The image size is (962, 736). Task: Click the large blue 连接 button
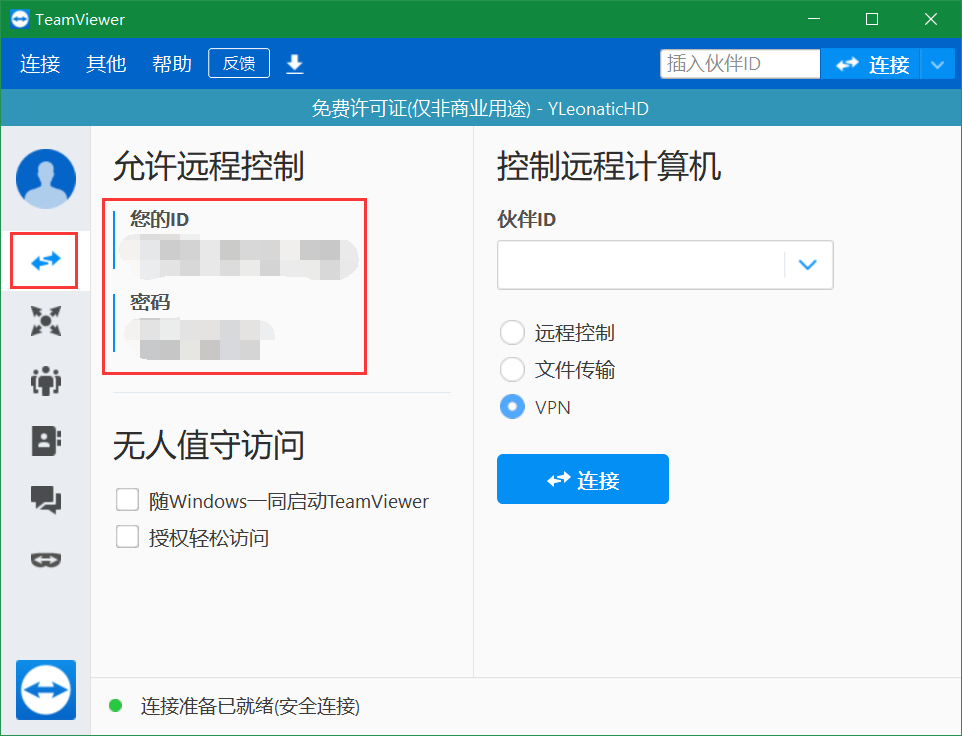coord(583,479)
